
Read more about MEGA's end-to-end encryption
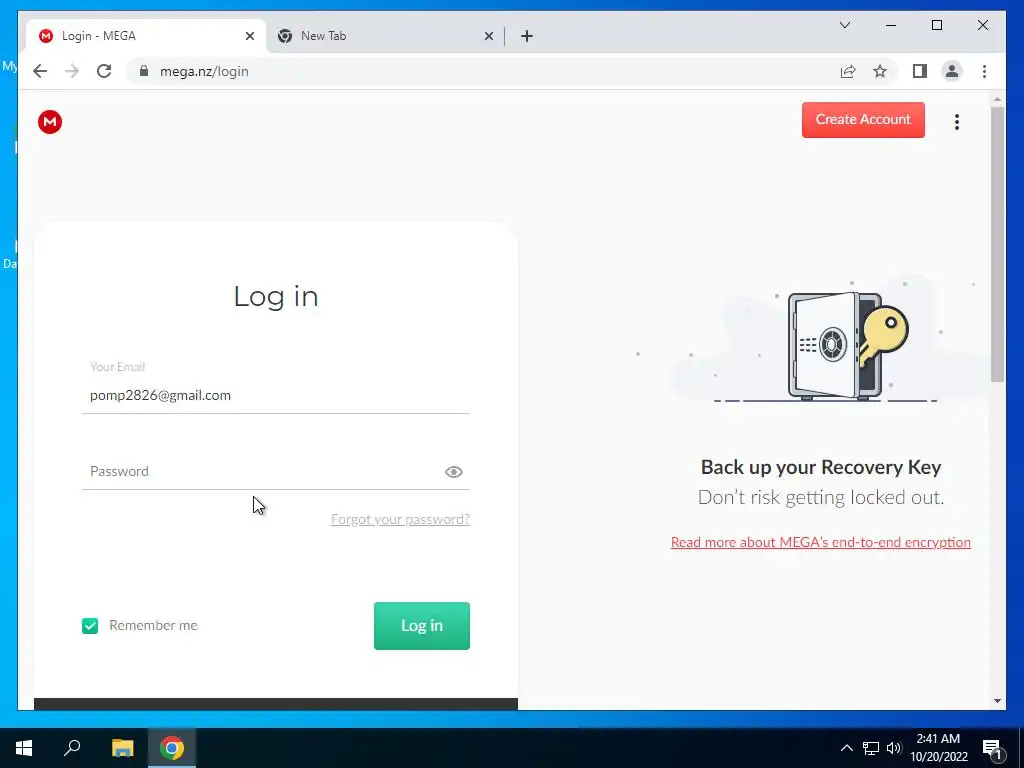pyautogui.click(x=821, y=542)
